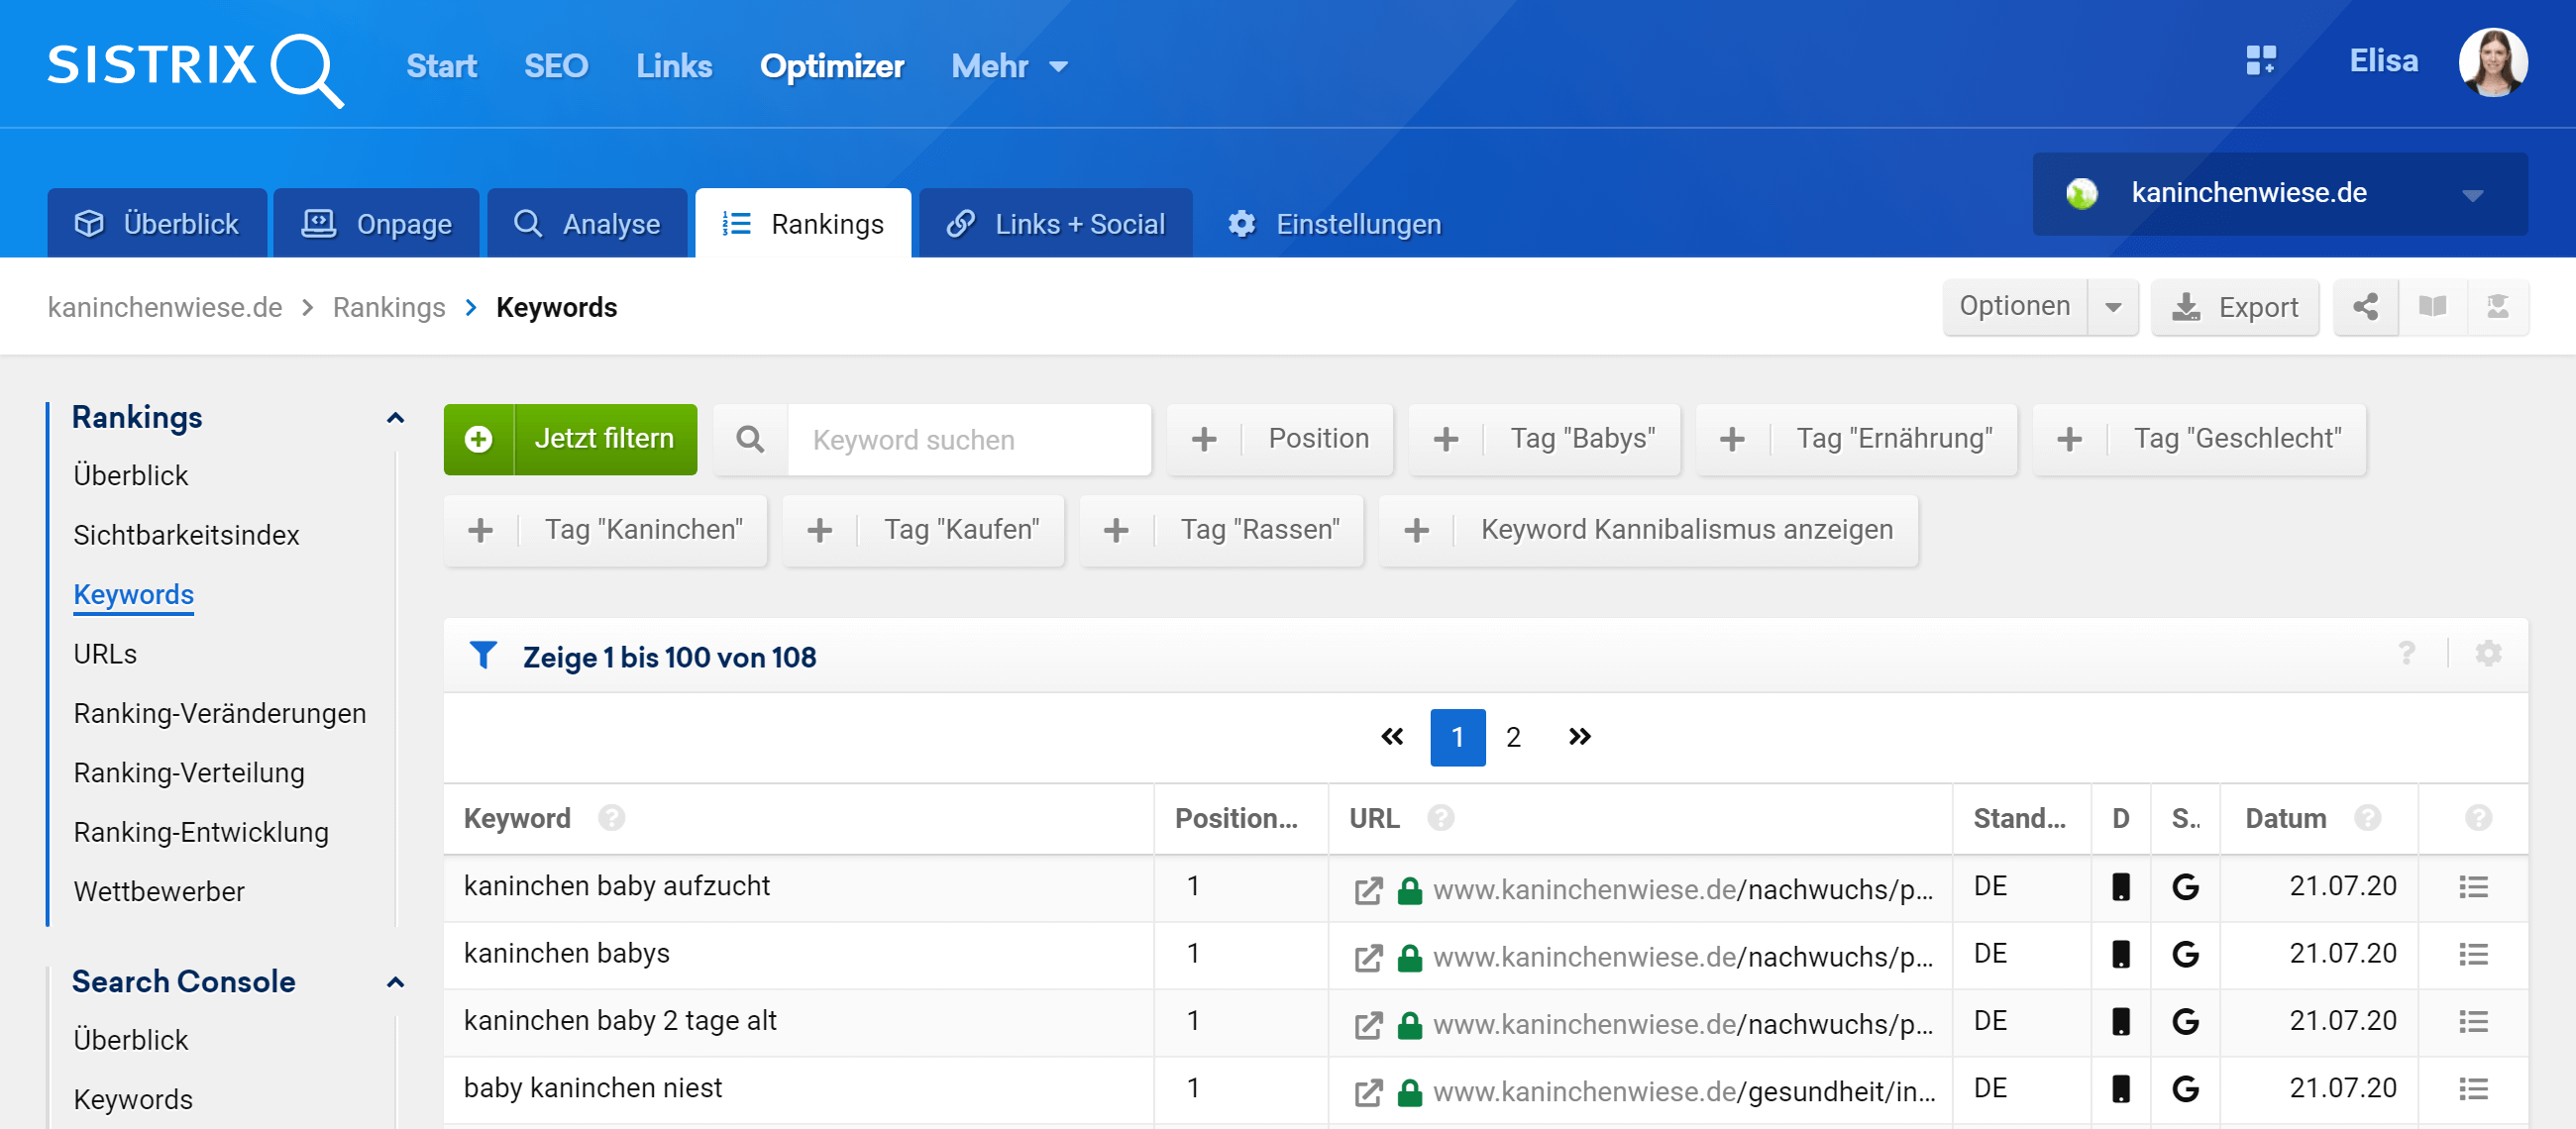Open external link for kaninchen babys URL
The image size is (2576, 1129).
coord(1368,957)
